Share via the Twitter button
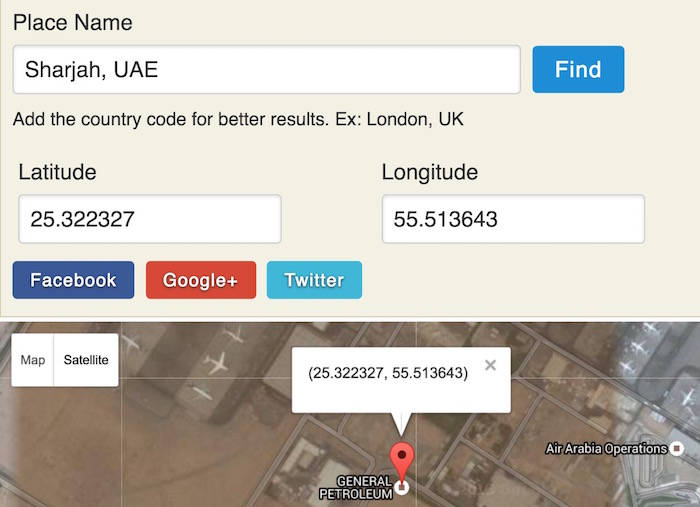Viewport: 700px width, 507px height. 314,281
